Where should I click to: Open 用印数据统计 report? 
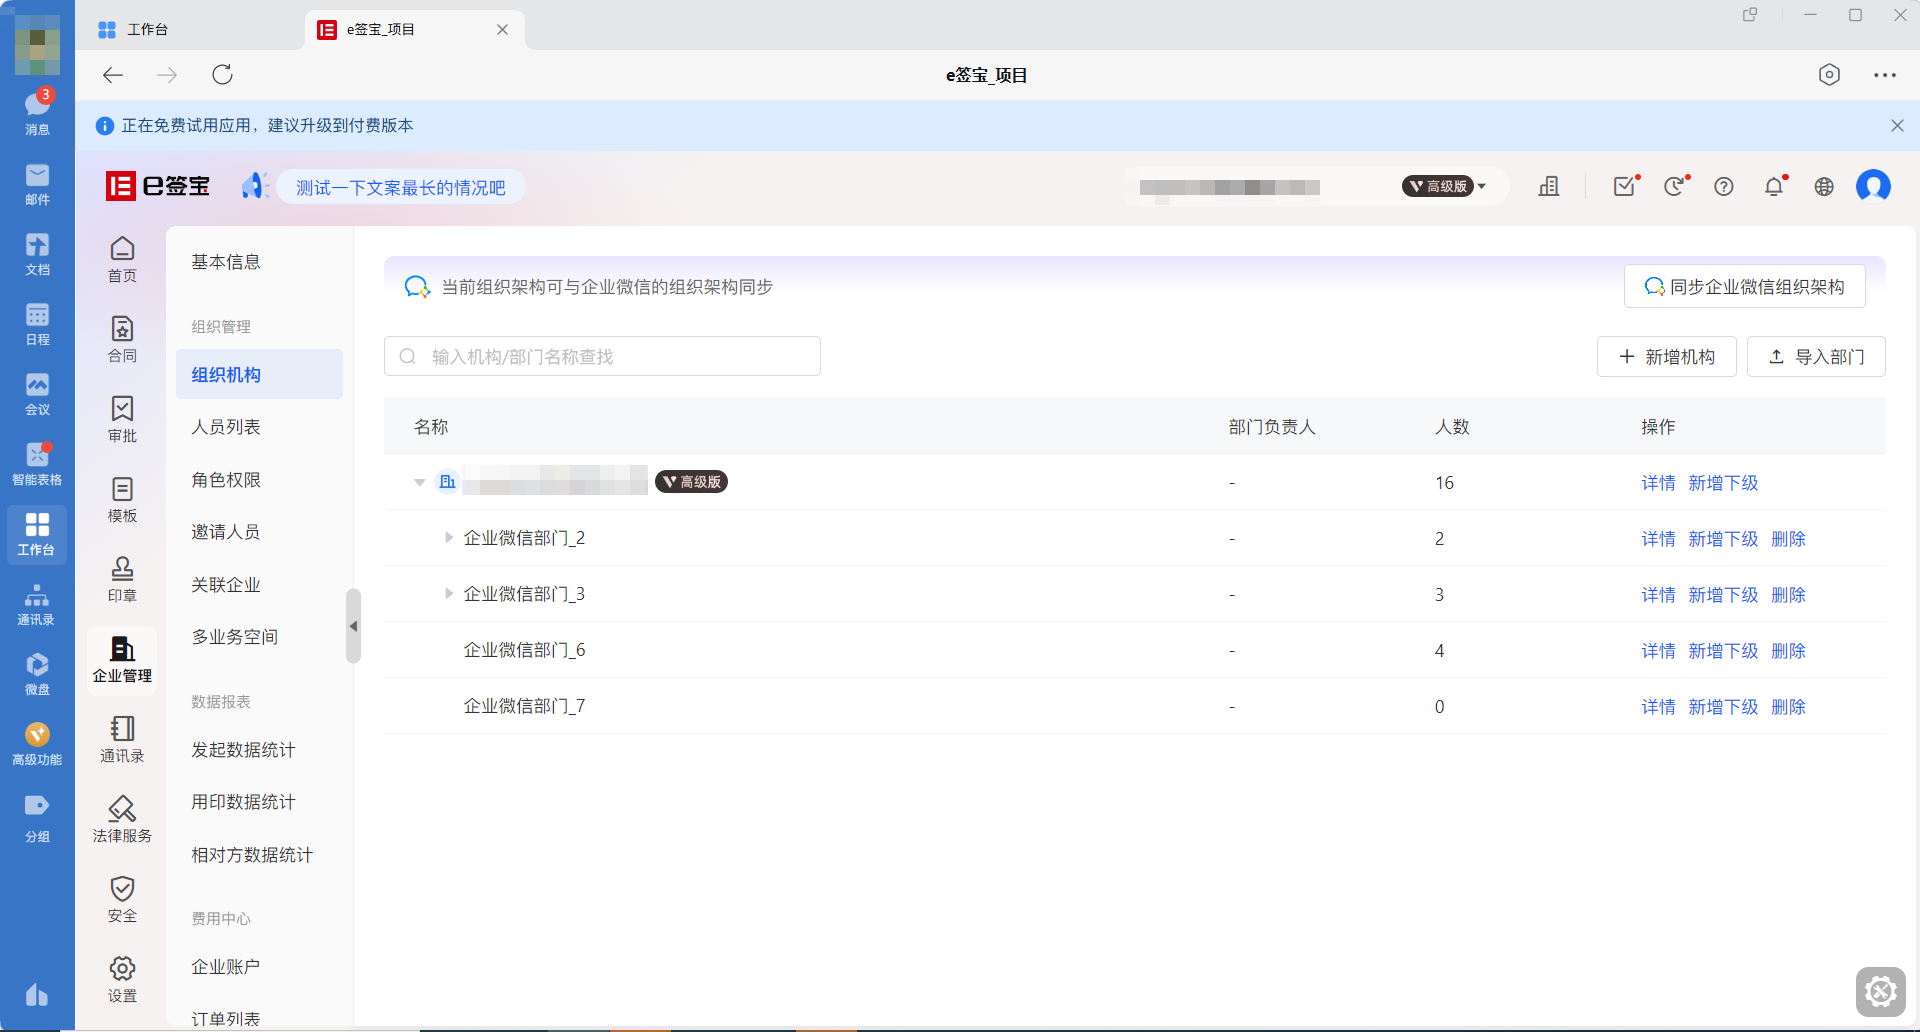pos(243,802)
